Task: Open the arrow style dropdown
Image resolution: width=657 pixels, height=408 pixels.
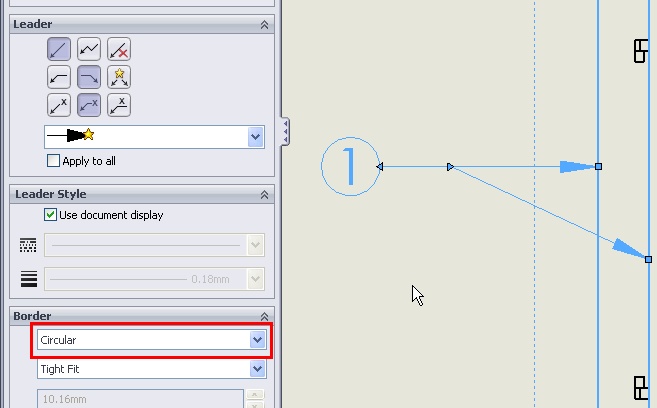Action: [x=256, y=137]
